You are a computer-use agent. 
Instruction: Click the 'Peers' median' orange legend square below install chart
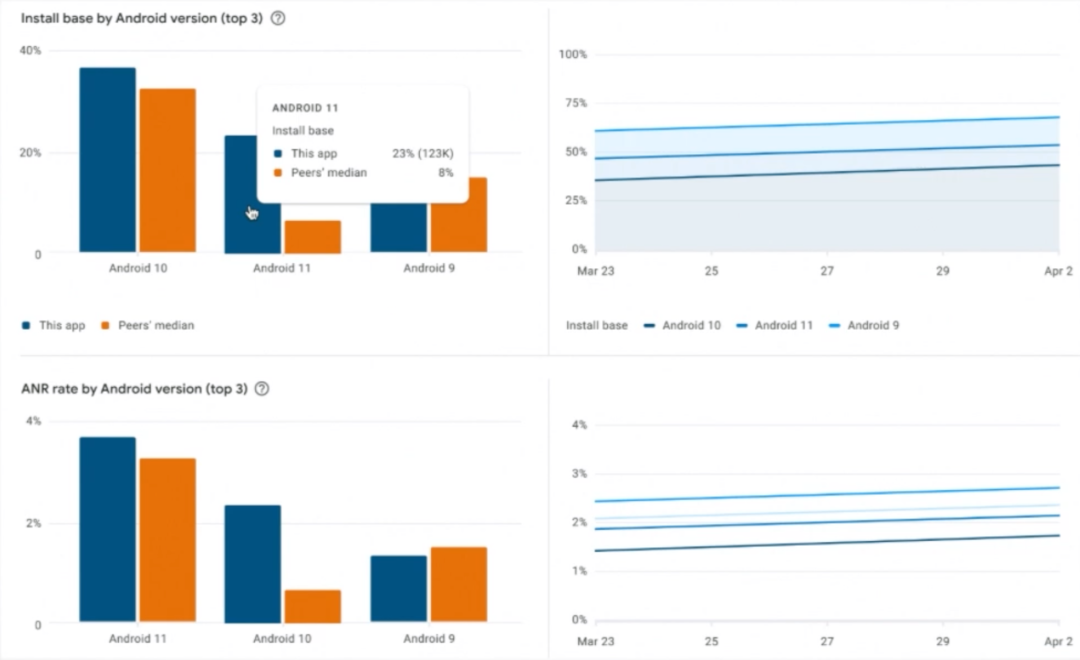point(105,325)
